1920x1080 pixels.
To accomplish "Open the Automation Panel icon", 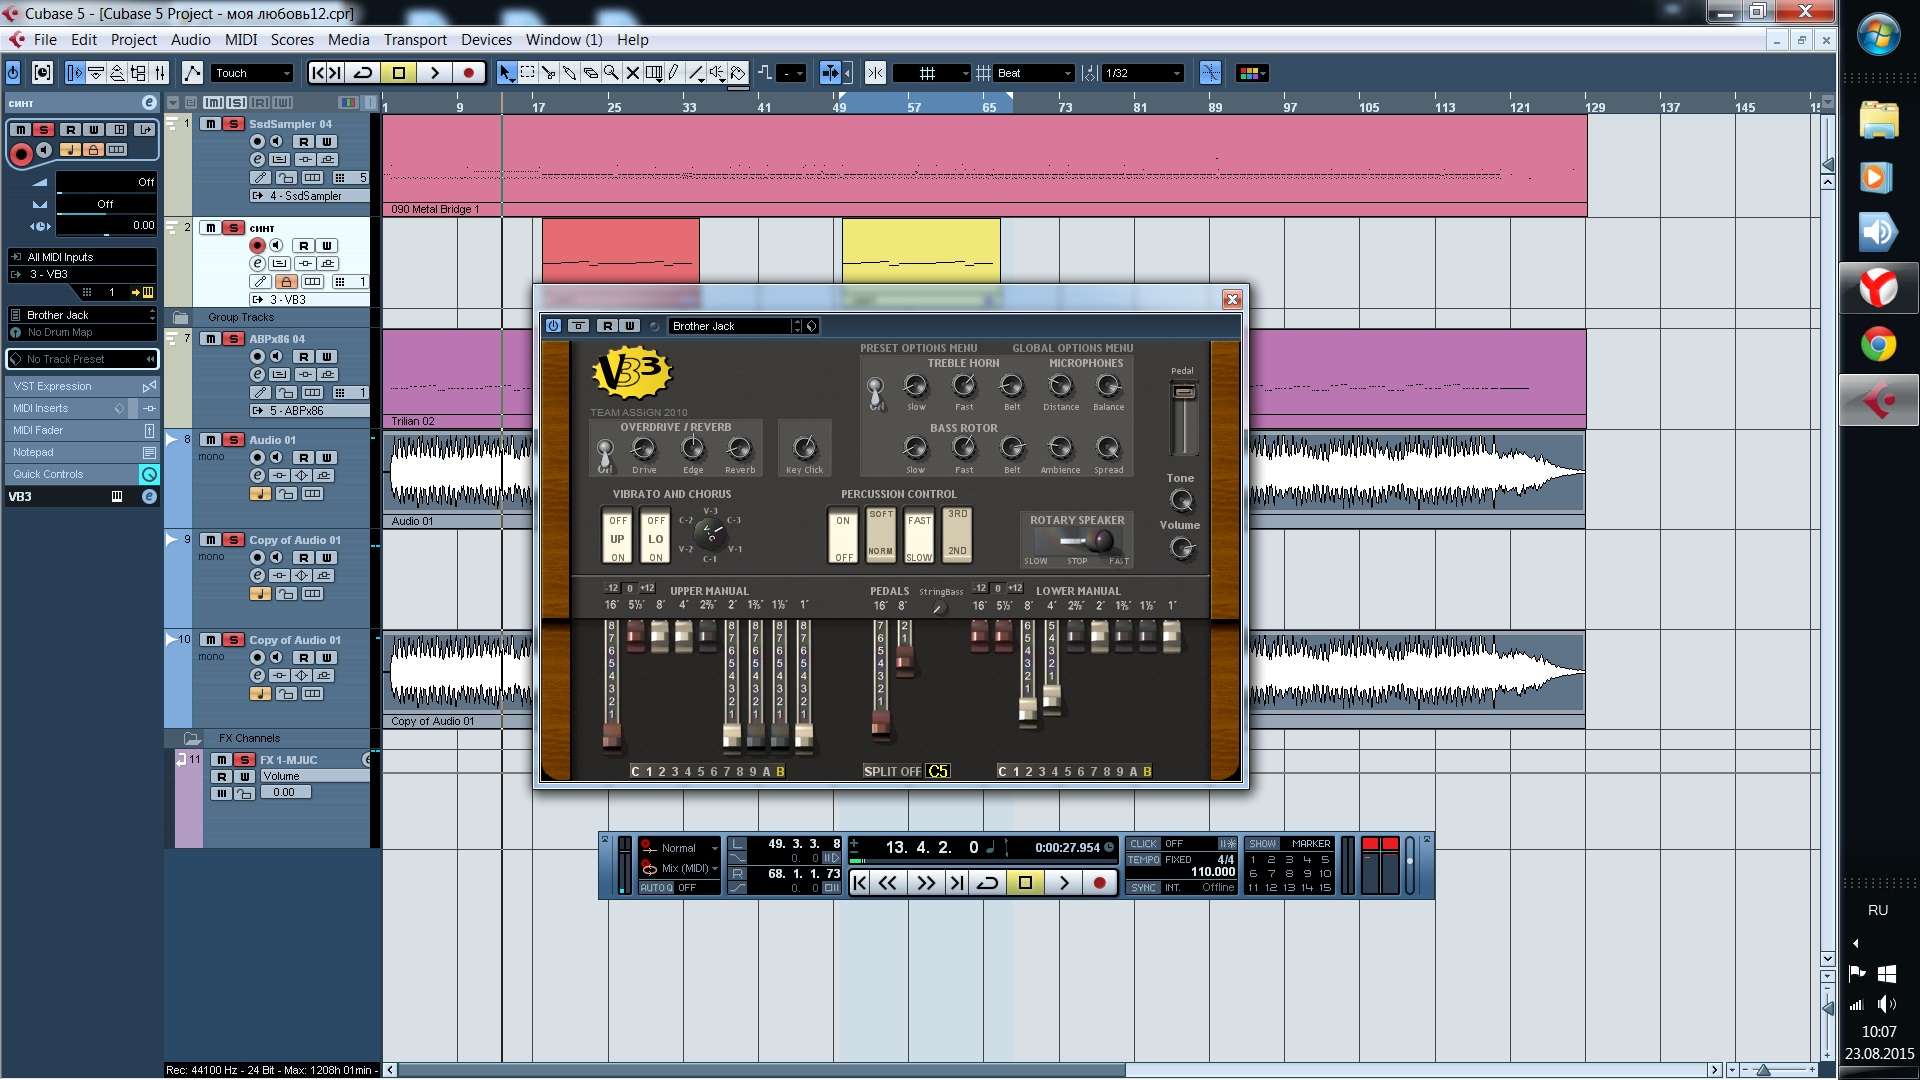I will [192, 73].
